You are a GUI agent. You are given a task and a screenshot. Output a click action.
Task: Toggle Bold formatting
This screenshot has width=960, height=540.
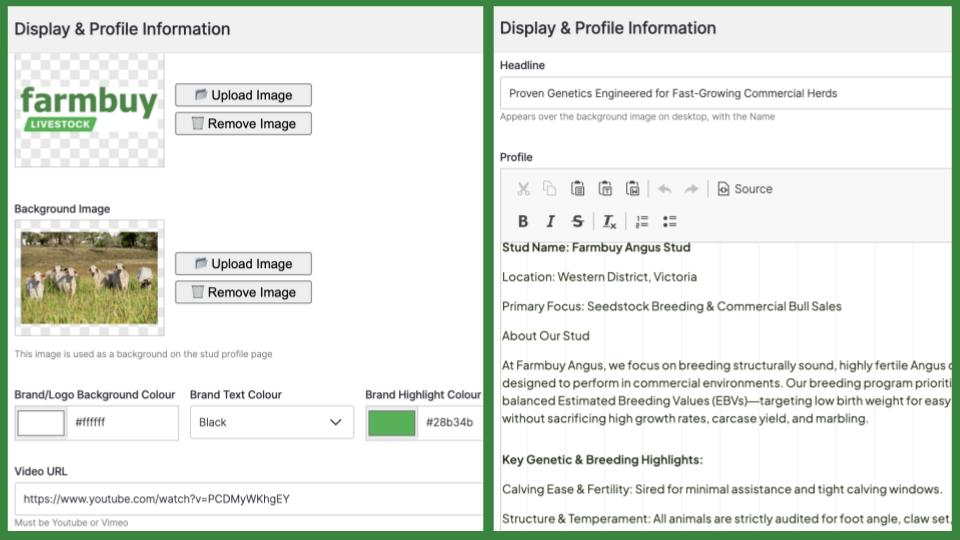tap(523, 221)
